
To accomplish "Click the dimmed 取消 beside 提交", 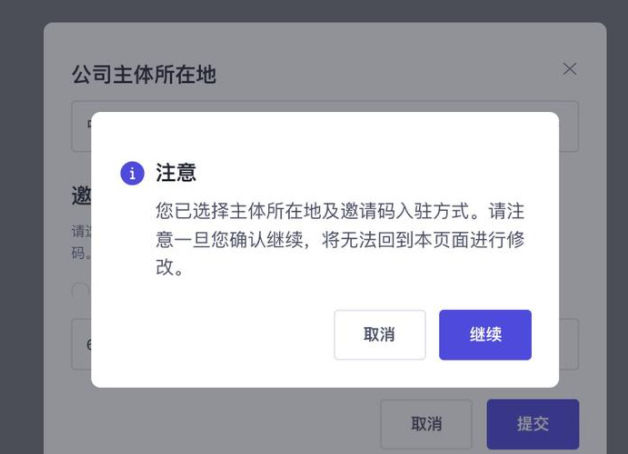I will click(x=426, y=424).
